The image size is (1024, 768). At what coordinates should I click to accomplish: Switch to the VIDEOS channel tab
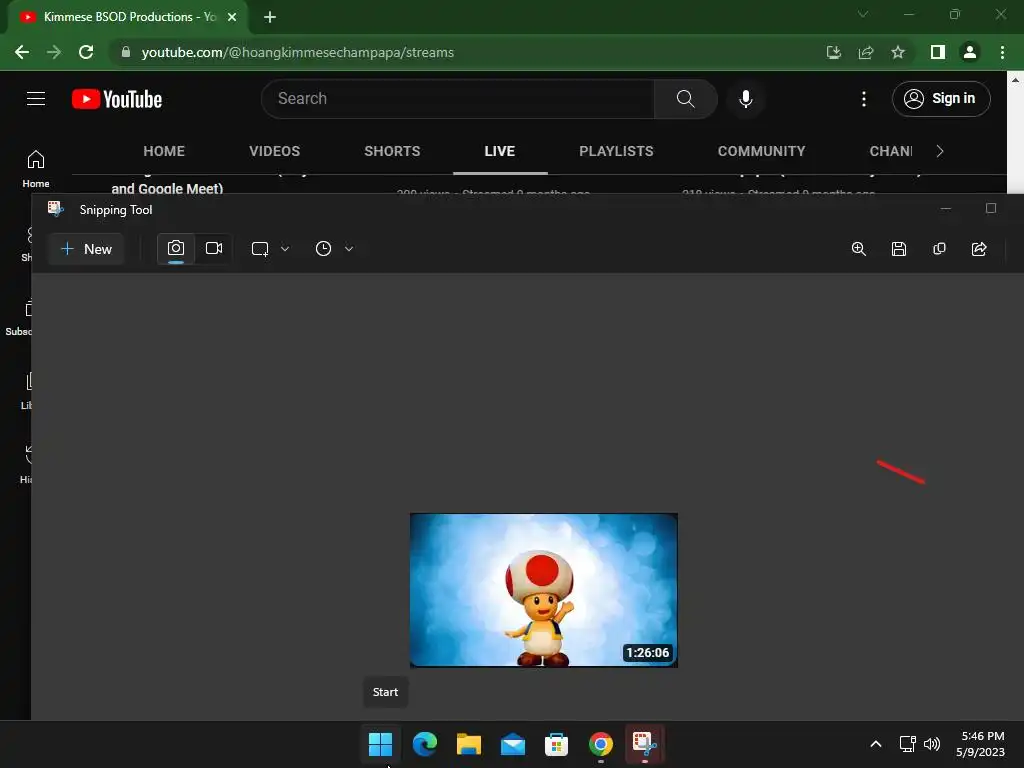click(x=274, y=151)
